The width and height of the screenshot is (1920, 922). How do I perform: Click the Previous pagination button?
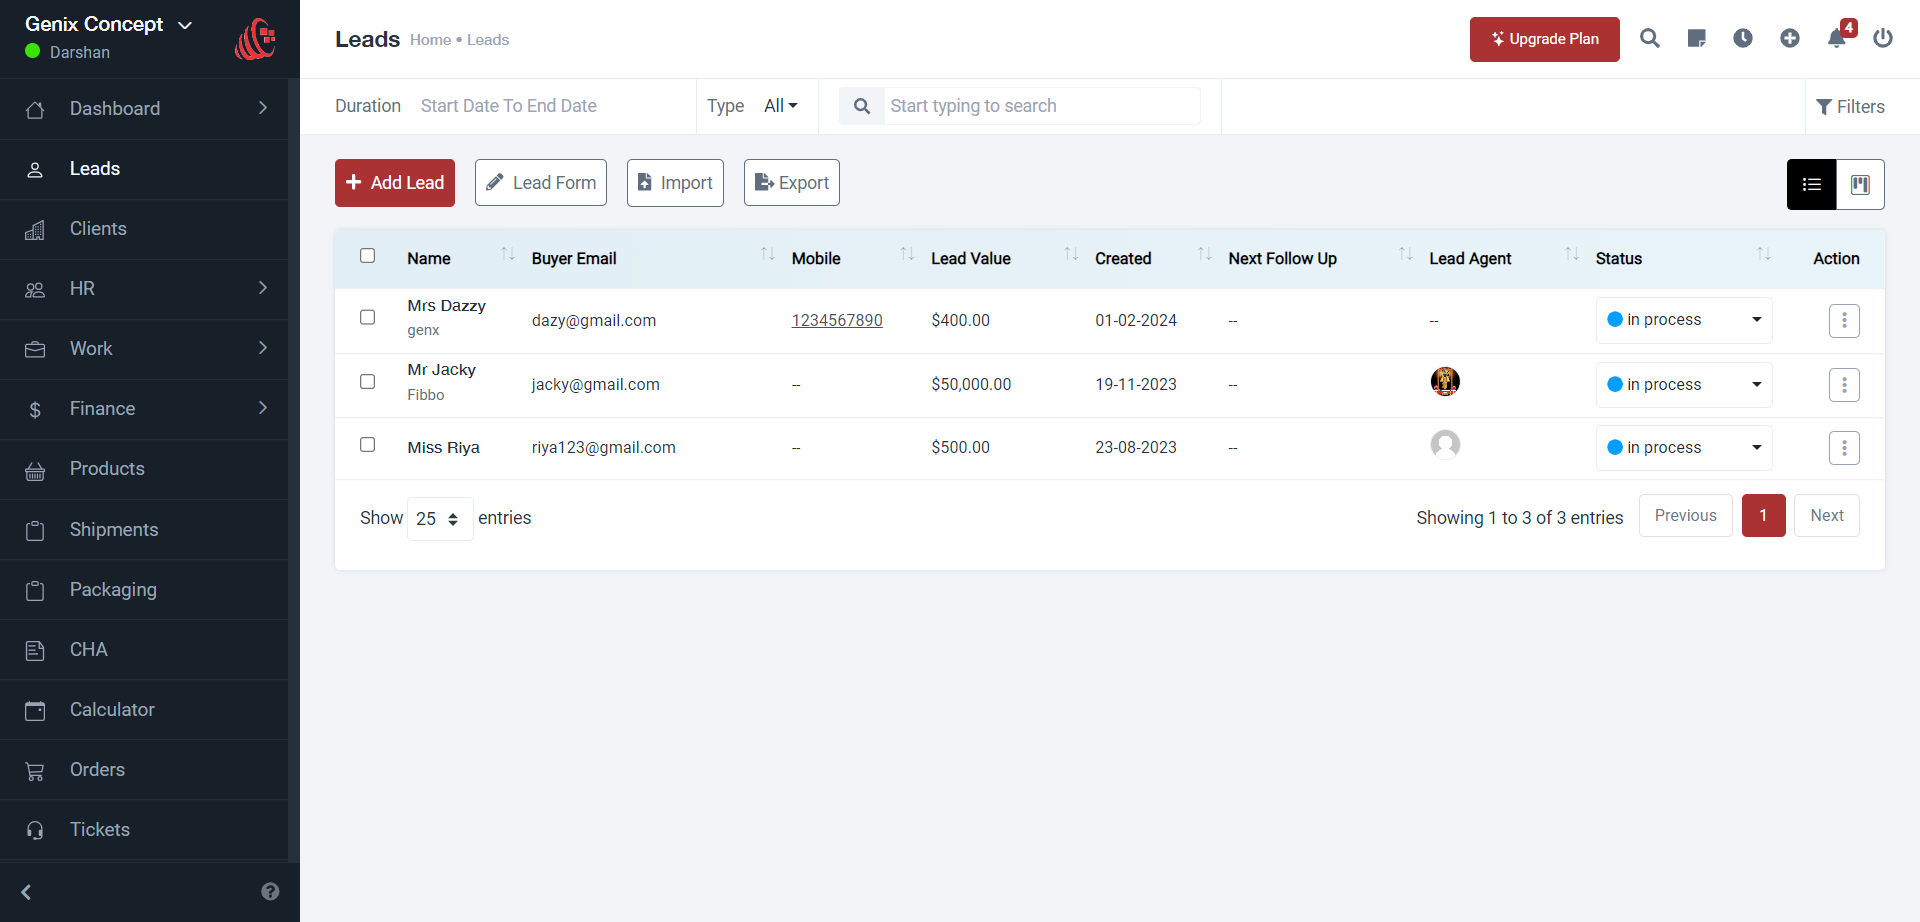[x=1686, y=516]
